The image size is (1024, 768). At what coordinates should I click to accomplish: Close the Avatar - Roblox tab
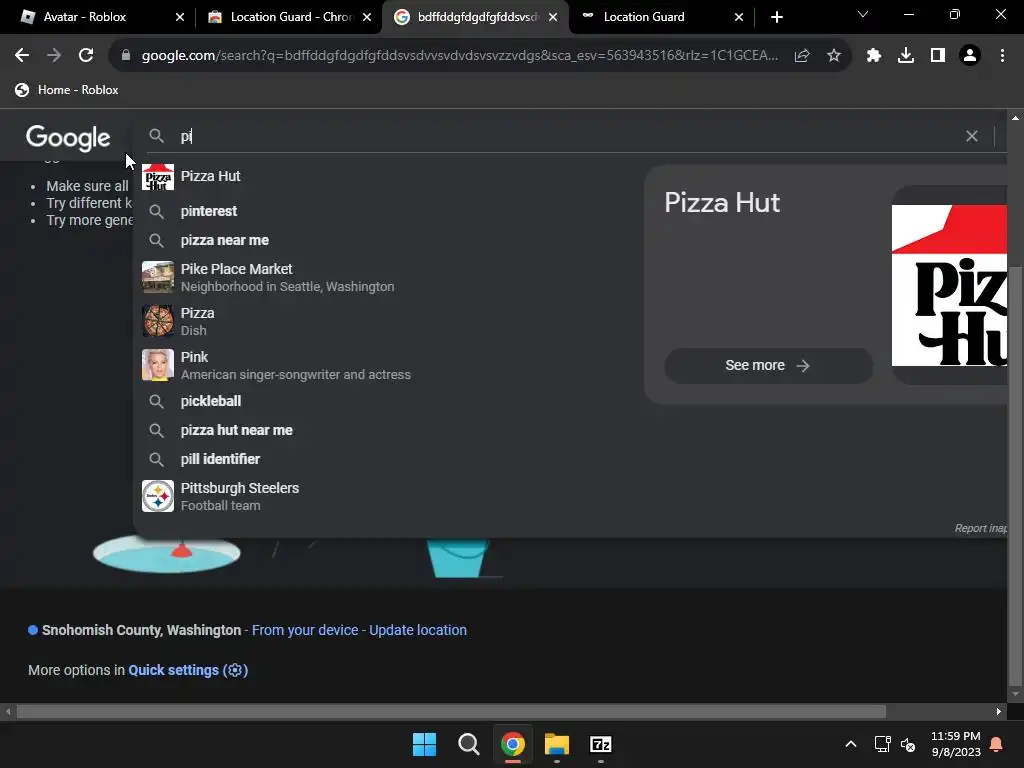(x=180, y=17)
